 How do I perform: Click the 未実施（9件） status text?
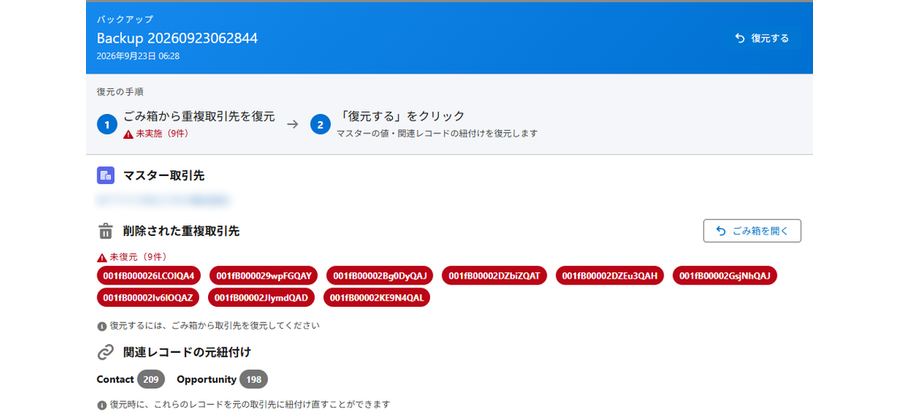(162, 133)
